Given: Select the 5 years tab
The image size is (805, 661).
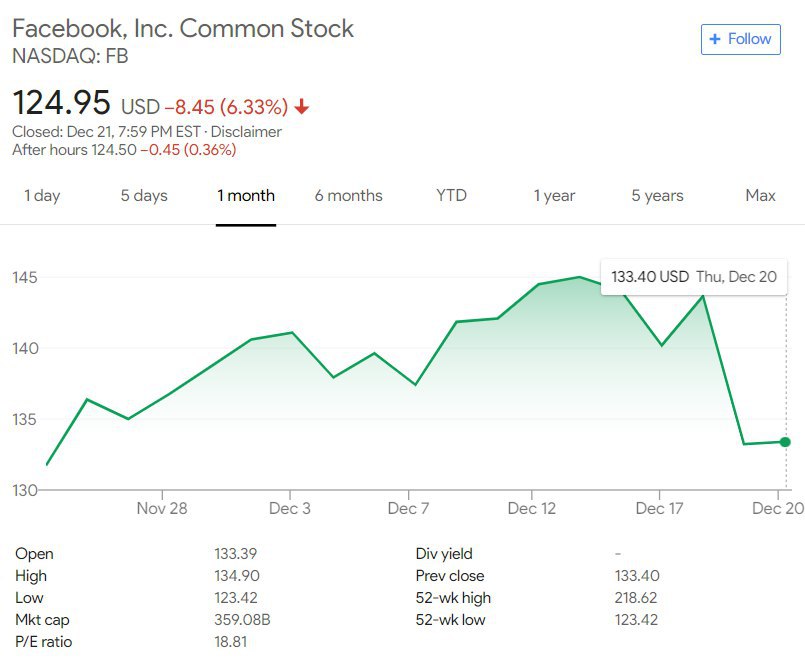Looking at the screenshot, I should point(657,196).
